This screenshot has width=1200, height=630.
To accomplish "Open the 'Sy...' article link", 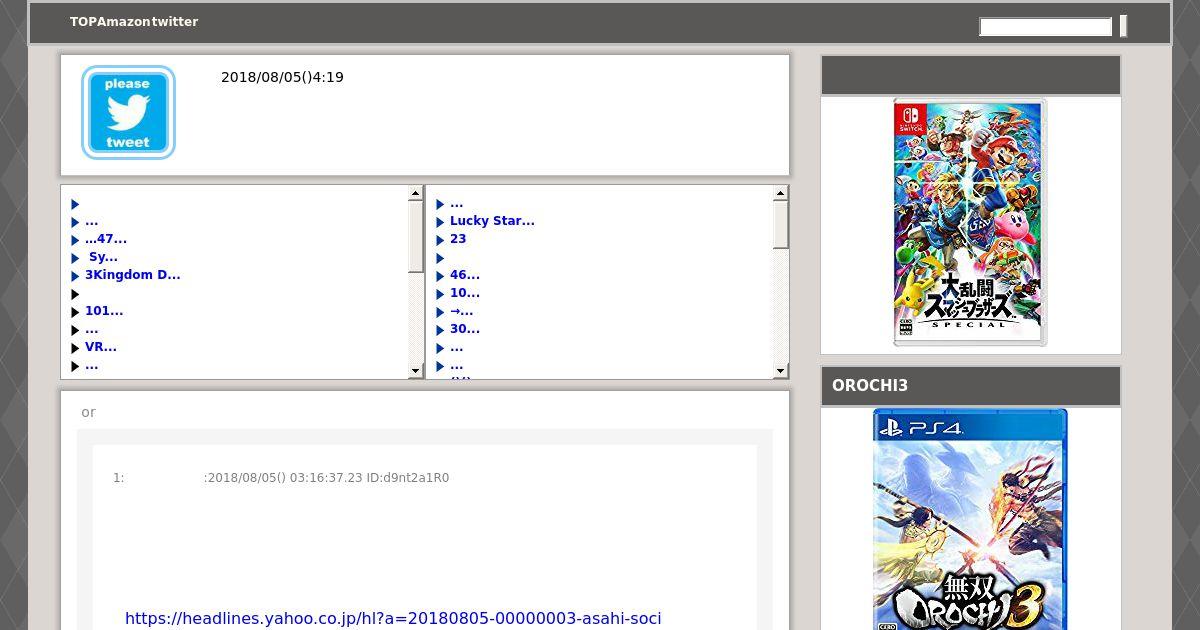I will [x=103, y=257].
